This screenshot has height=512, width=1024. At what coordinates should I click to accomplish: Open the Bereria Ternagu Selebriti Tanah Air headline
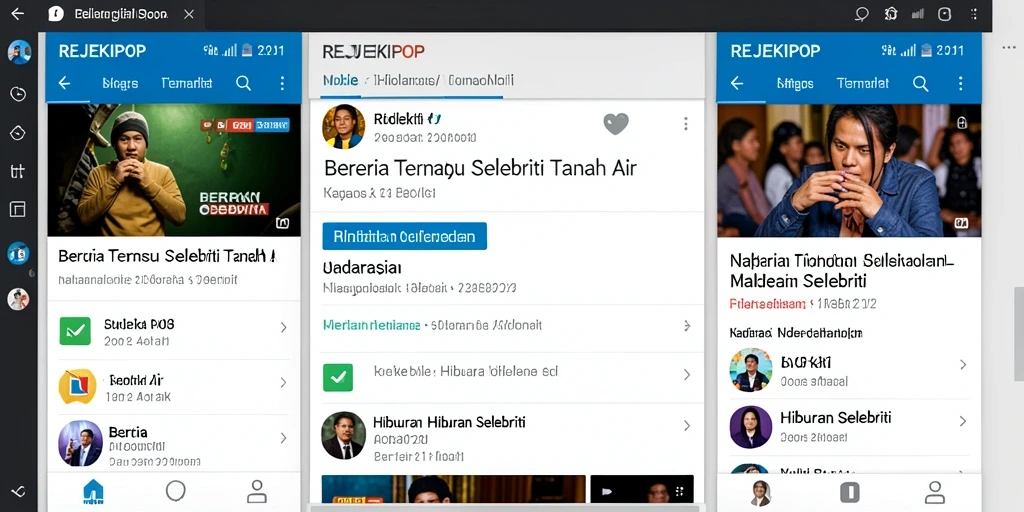[480, 168]
